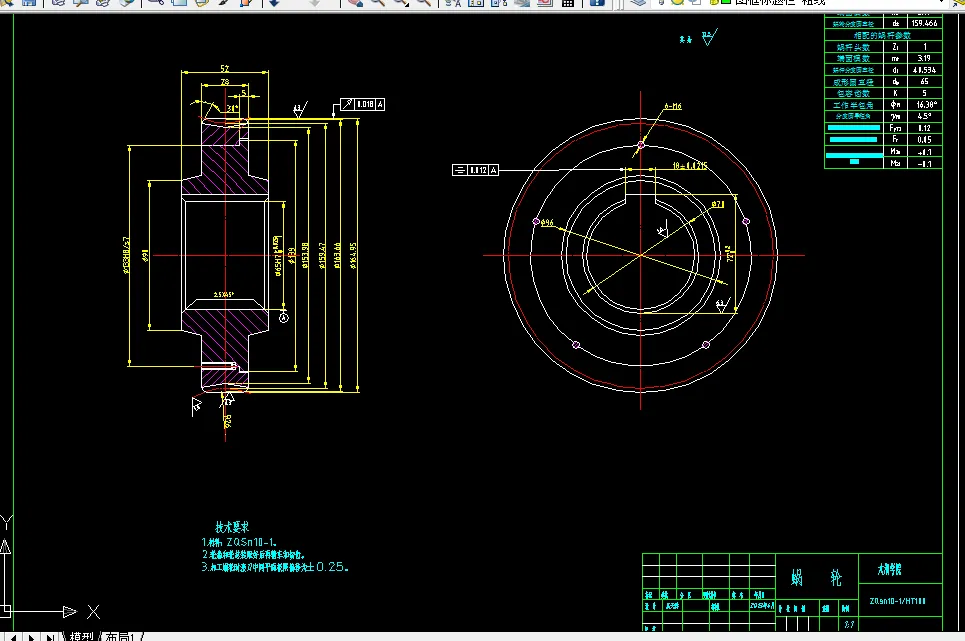Image resolution: width=965 pixels, height=641 pixels.
Task: Select the 轮 character in title block
Action: point(836,578)
